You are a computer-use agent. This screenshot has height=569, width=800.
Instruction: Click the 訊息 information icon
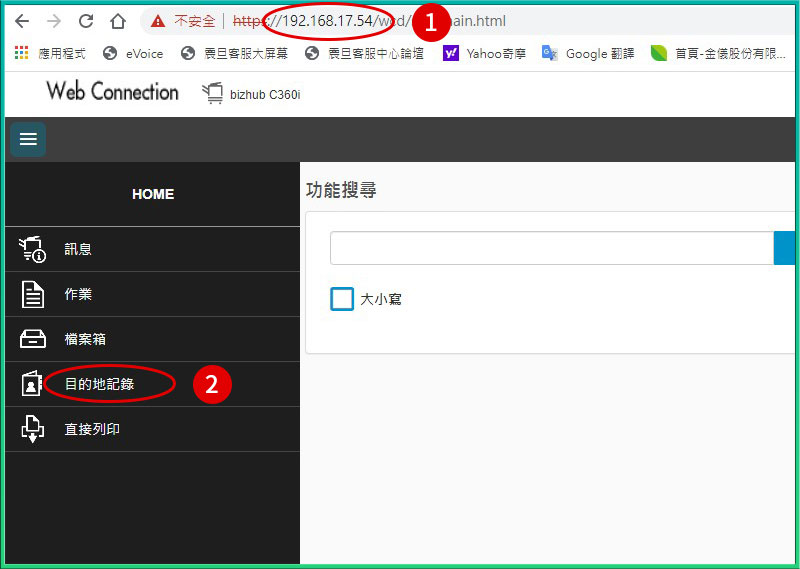(x=33, y=249)
